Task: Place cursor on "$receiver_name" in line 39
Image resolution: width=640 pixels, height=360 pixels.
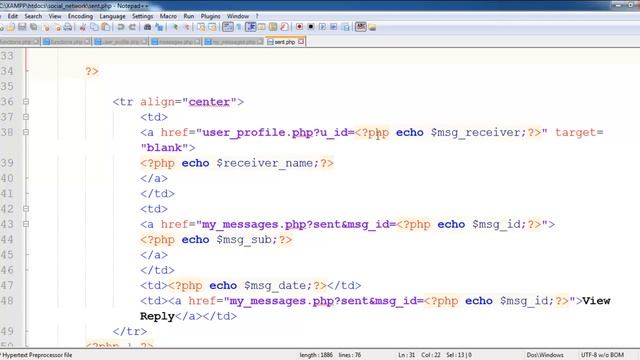Action: pyautogui.click(x=265, y=163)
